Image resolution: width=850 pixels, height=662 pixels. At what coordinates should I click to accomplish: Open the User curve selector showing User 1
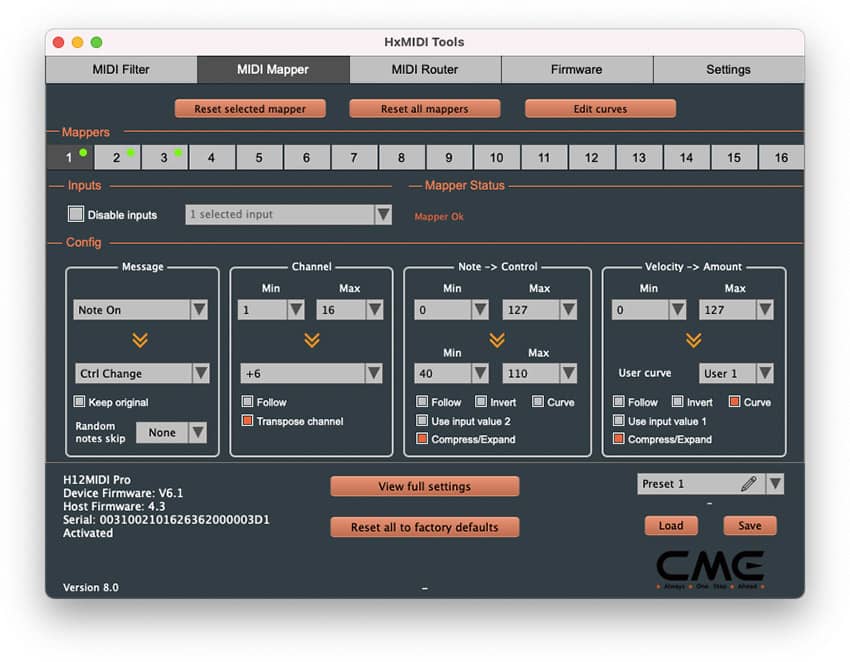coord(737,372)
